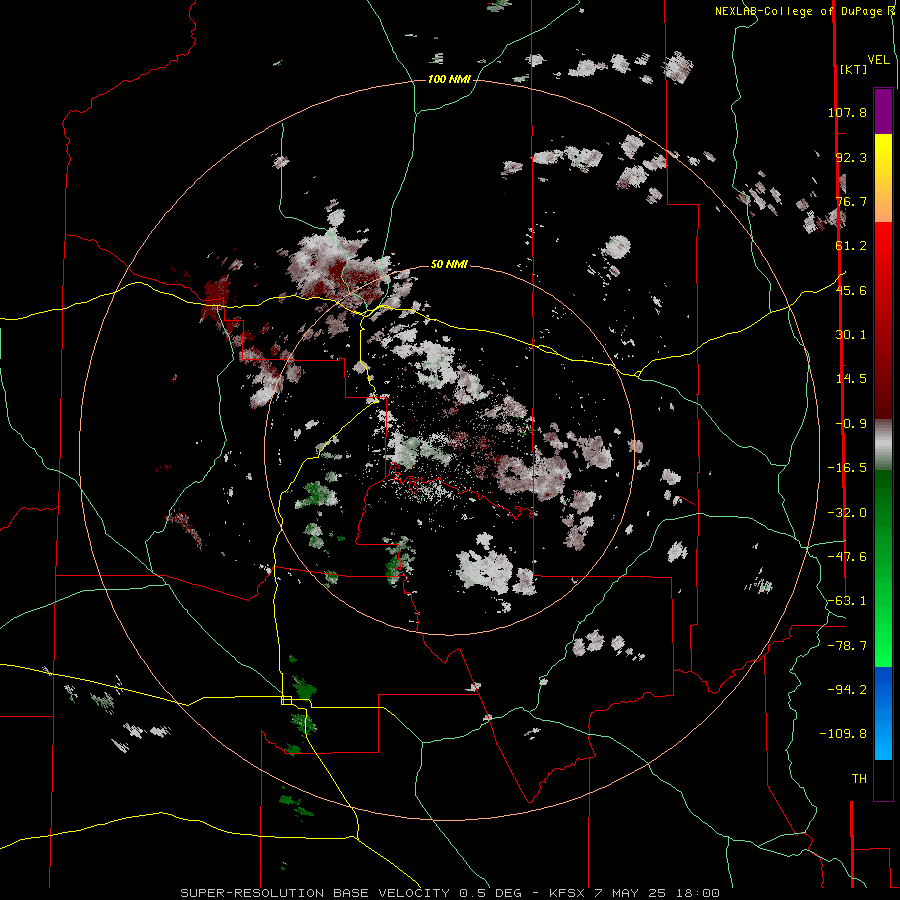Select the -78.7 velocity scale value
Screen dimensions: 900x900
[x=847, y=646]
